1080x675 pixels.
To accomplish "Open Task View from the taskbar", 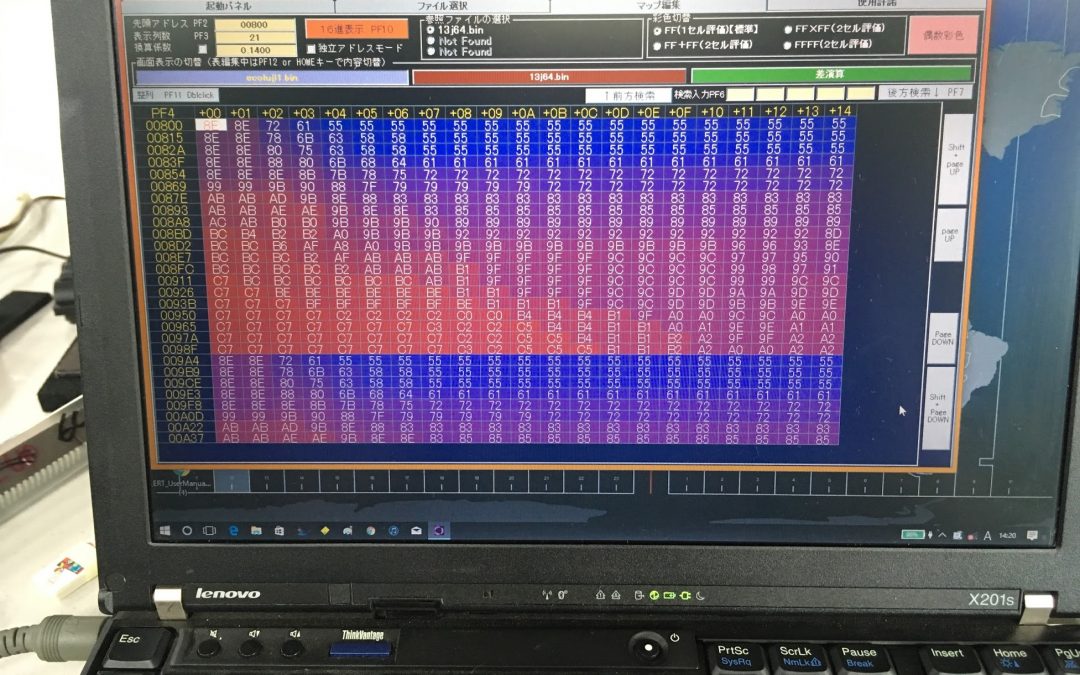I will click(209, 531).
